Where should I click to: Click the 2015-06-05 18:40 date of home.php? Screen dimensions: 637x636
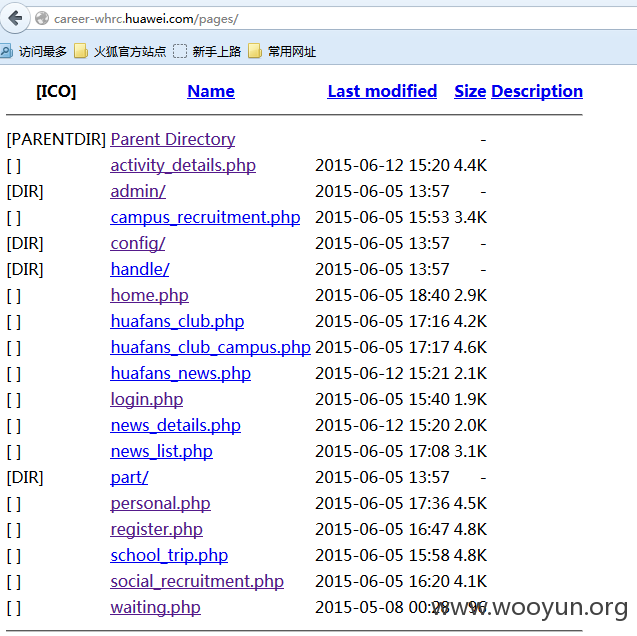(382, 295)
